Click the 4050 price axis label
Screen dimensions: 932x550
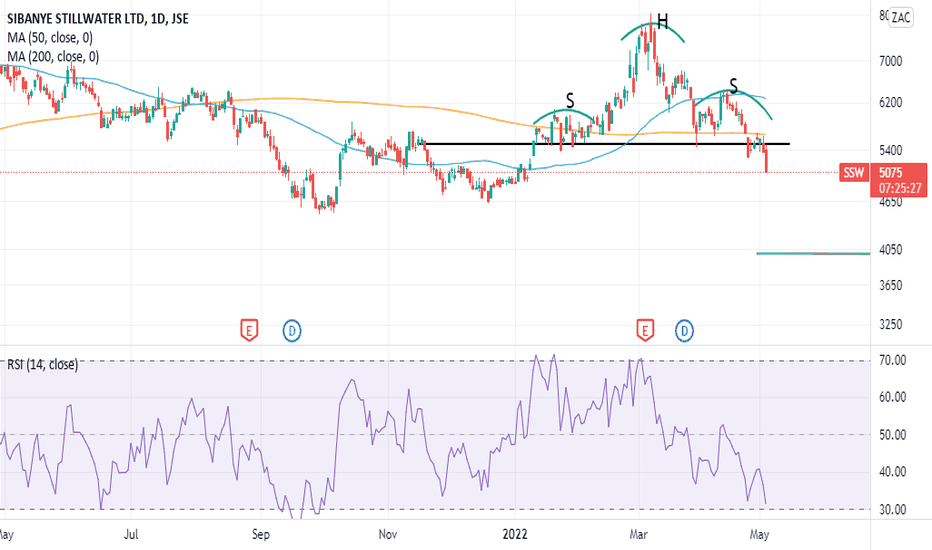point(890,250)
